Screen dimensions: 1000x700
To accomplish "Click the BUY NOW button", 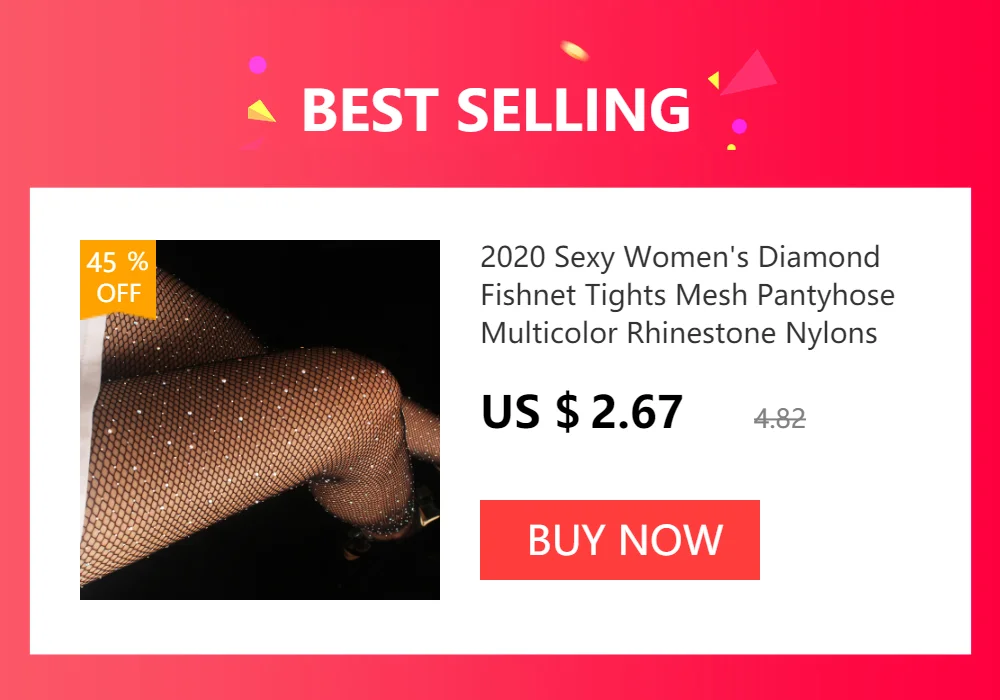I will 619,540.
